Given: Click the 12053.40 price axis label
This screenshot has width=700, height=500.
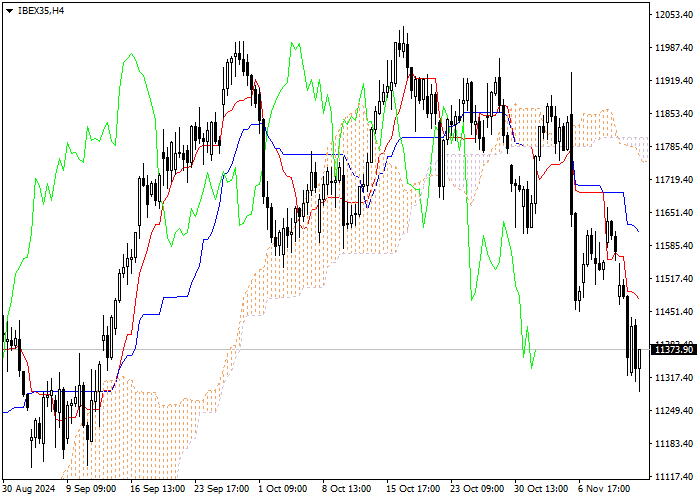Looking at the screenshot, I should (674, 15).
